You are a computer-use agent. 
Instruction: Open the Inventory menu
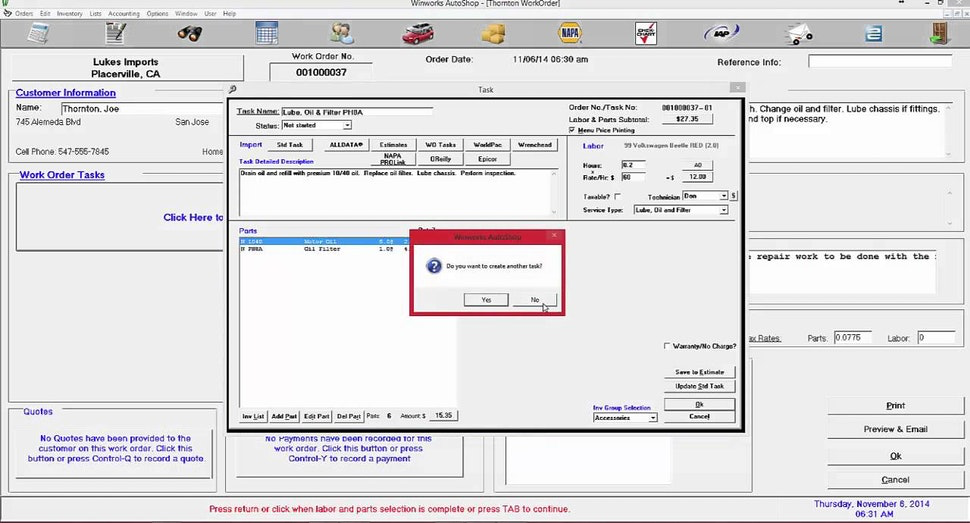pyautogui.click(x=69, y=14)
